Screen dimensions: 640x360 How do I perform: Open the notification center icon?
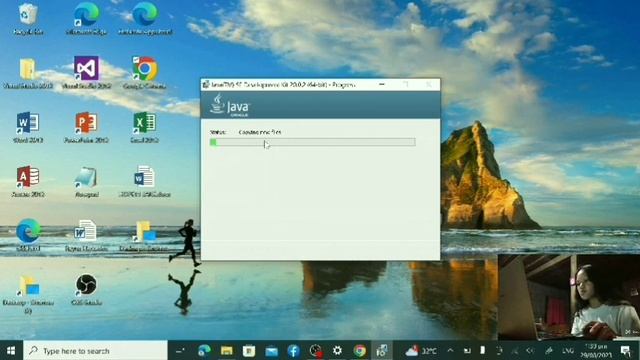click(x=625, y=351)
